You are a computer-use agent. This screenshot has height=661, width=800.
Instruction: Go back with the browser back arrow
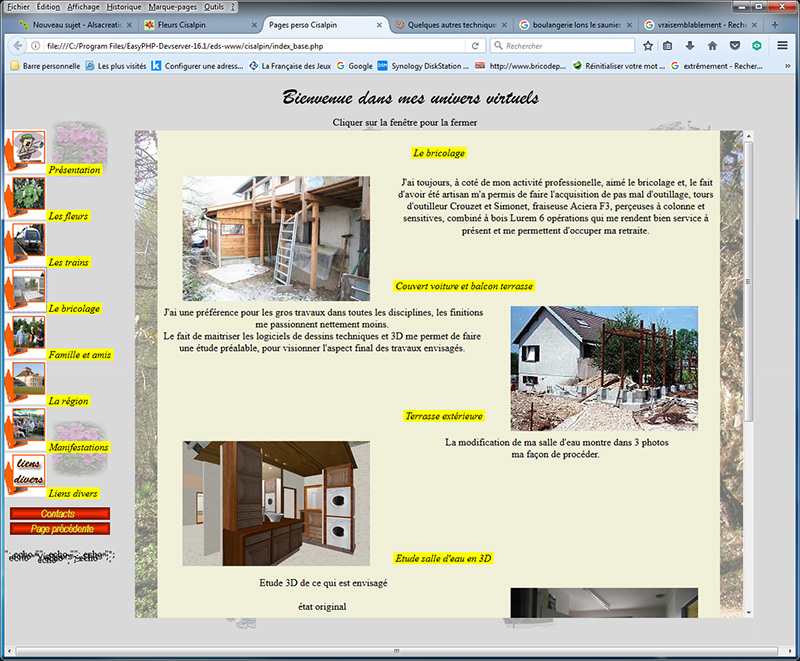[17, 46]
